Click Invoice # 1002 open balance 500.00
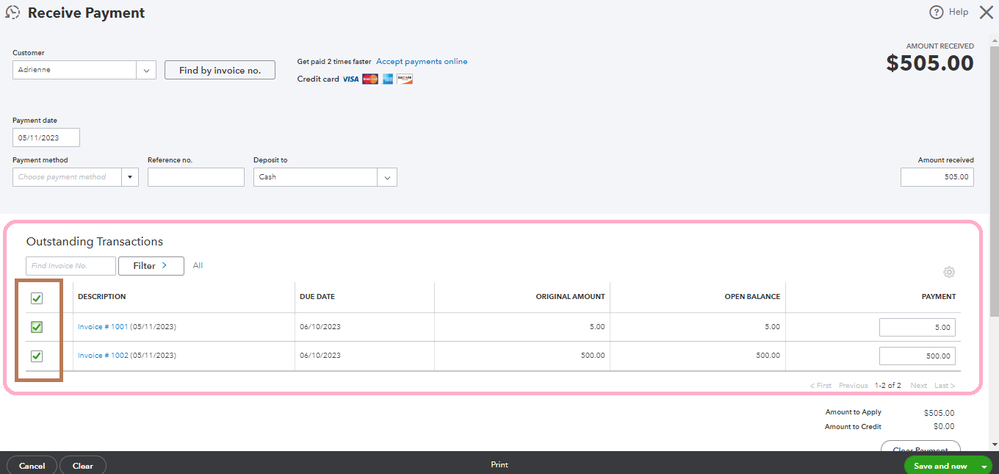 click(768, 356)
